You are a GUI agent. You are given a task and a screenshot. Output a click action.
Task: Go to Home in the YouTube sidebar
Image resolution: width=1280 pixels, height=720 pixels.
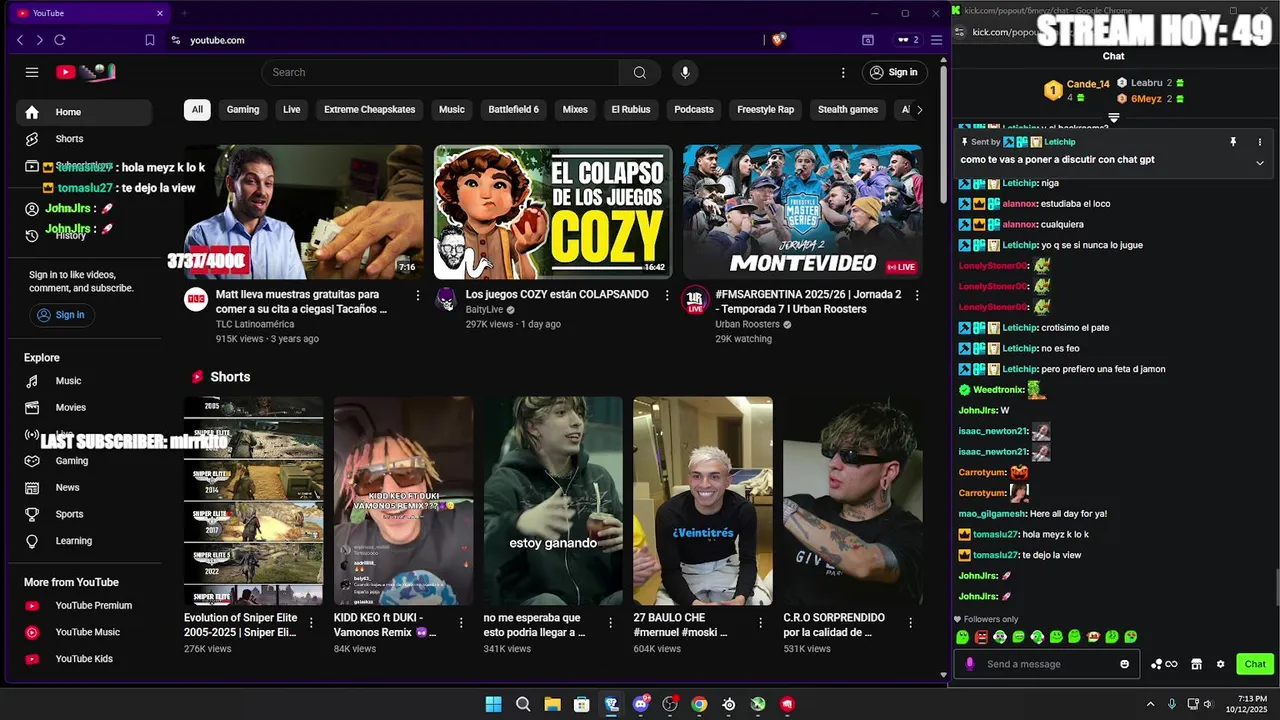[x=84, y=112]
